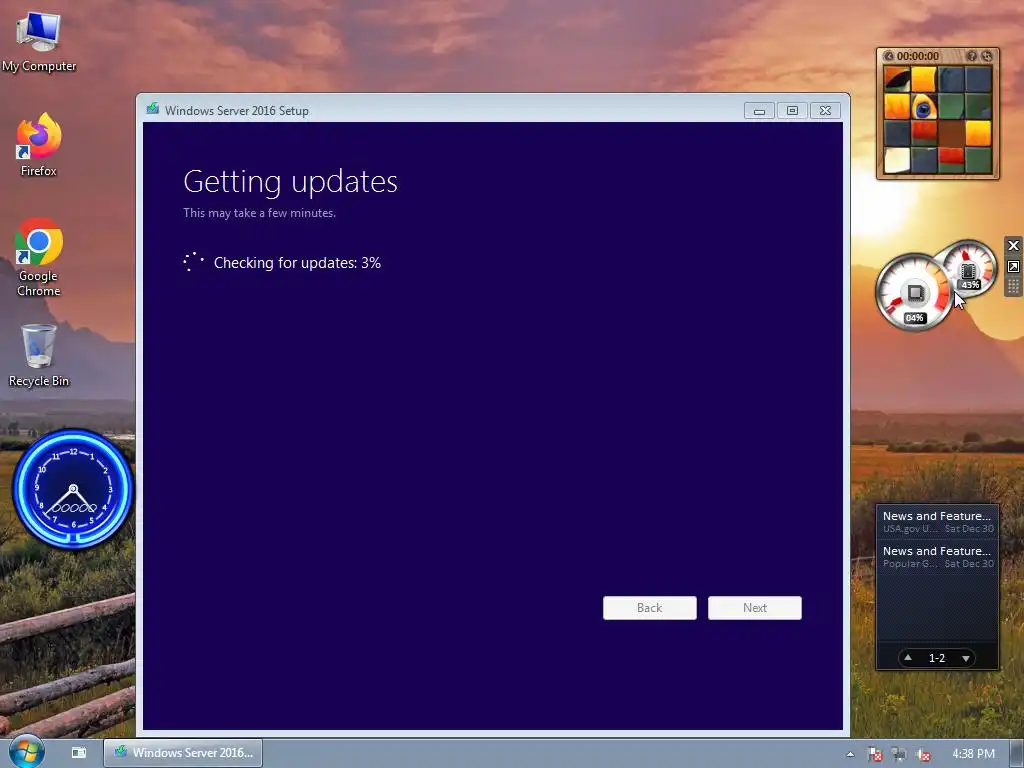Close the CPU meter gadget
1024x768 pixels.
[1013, 246]
